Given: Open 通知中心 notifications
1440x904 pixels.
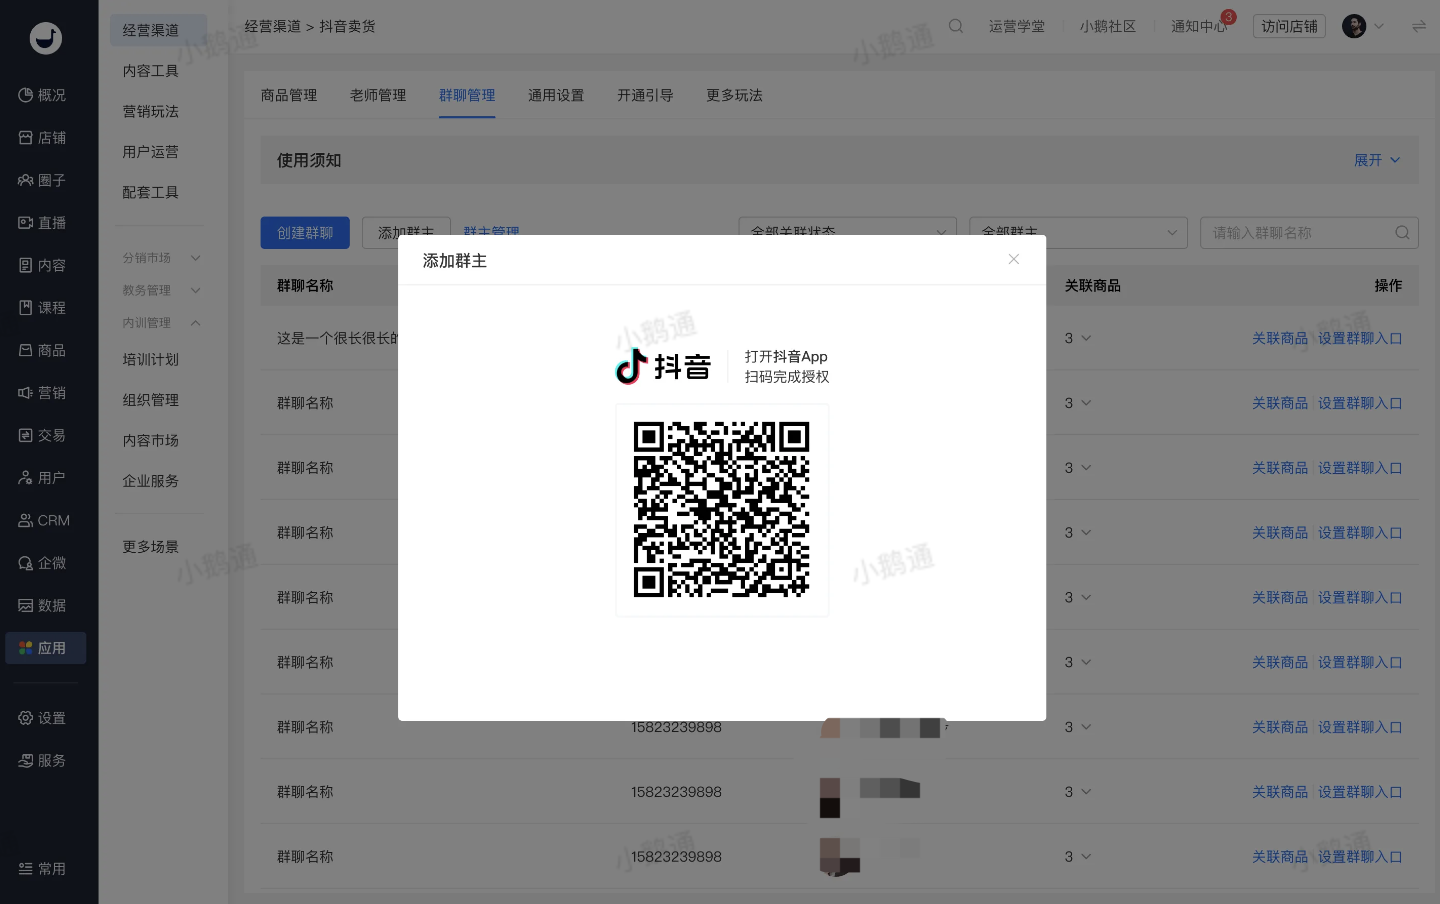Looking at the screenshot, I should point(1199,26).
